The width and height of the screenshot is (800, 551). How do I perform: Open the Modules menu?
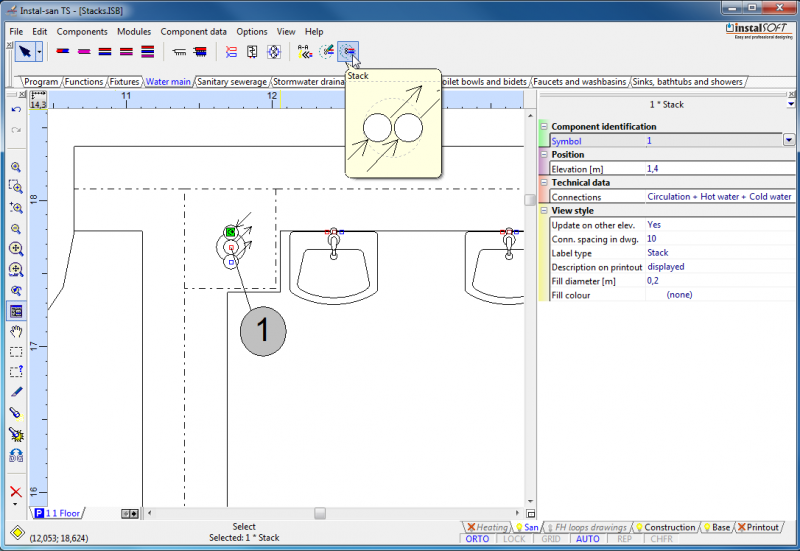coord(134,32)
